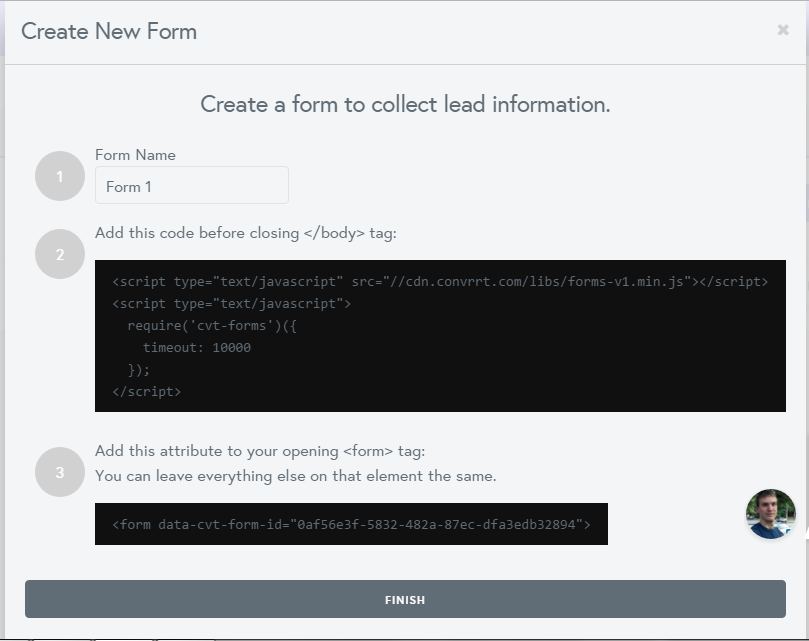This screenshot has width=809, height=641.
Task: Click the closing </script> tag line
Action: click(x=147, y=392)
